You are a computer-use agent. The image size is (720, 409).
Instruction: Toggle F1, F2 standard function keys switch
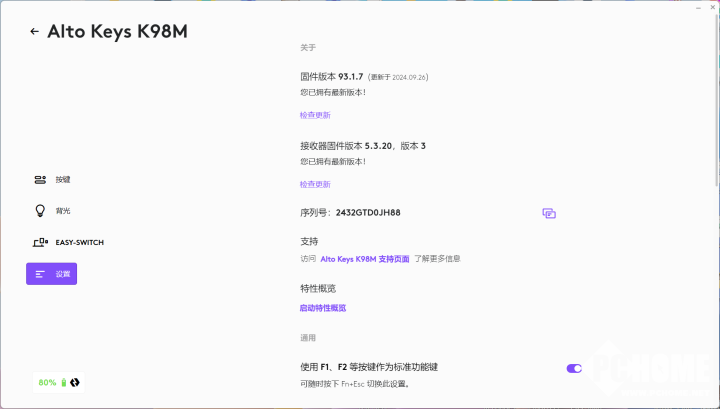coord(574,368)
